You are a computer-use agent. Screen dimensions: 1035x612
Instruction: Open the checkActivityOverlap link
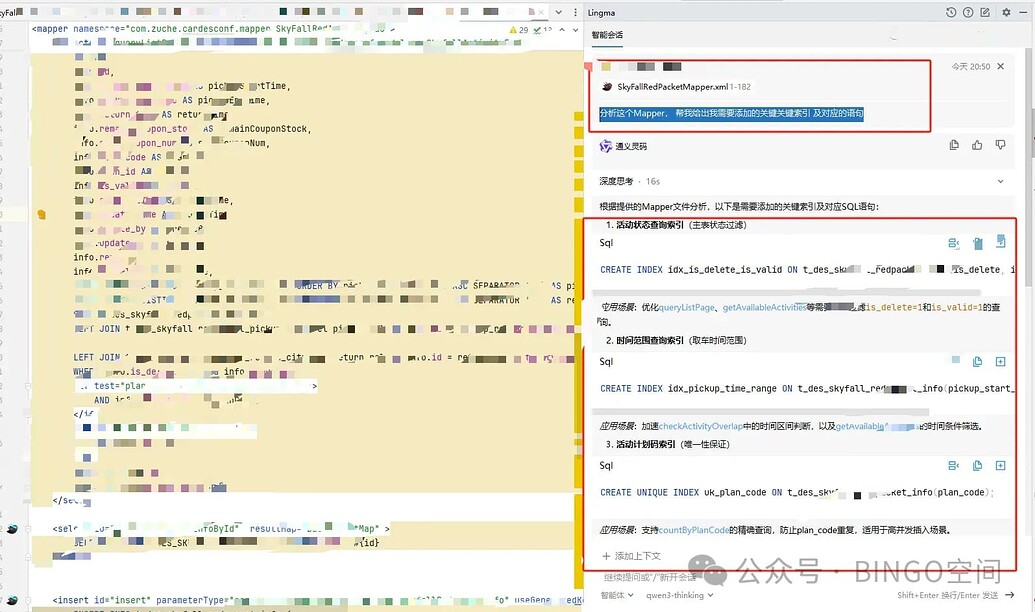coord(701,426)
